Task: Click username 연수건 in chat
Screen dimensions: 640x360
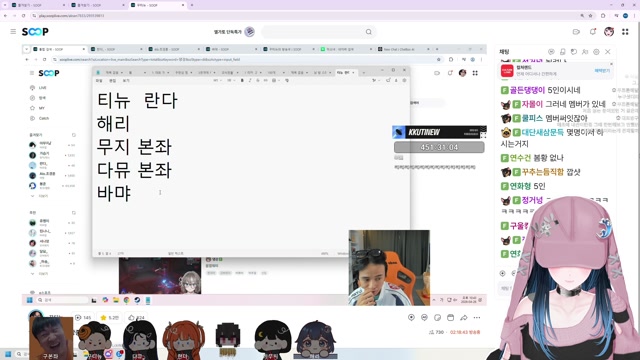Action: (520, 158)
